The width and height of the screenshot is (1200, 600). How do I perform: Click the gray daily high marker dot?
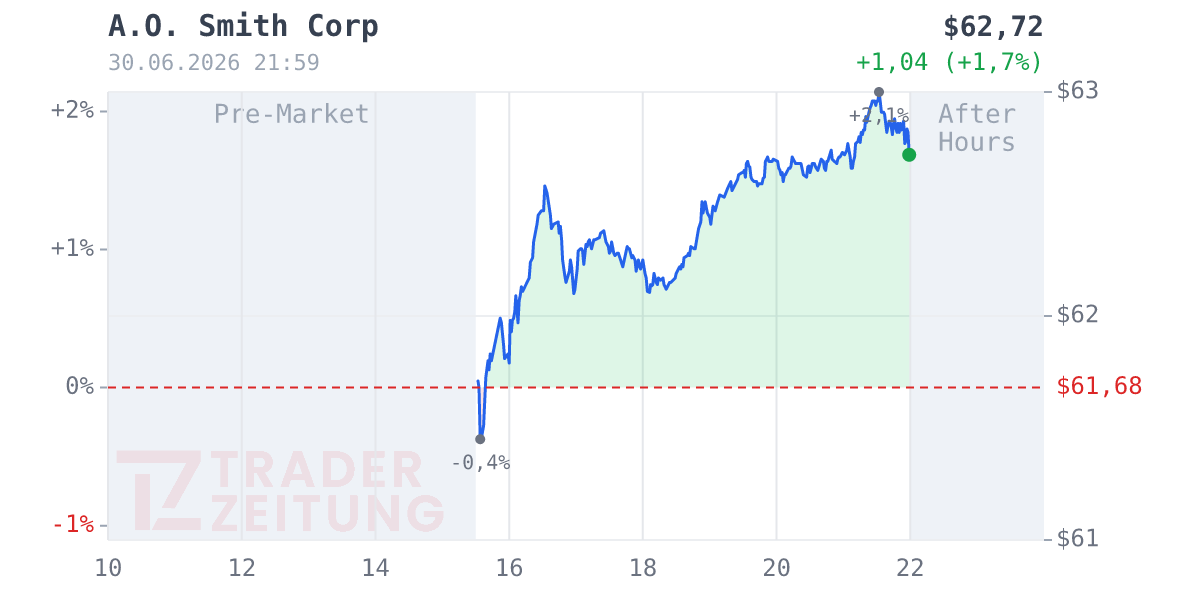tap(879, 92)
